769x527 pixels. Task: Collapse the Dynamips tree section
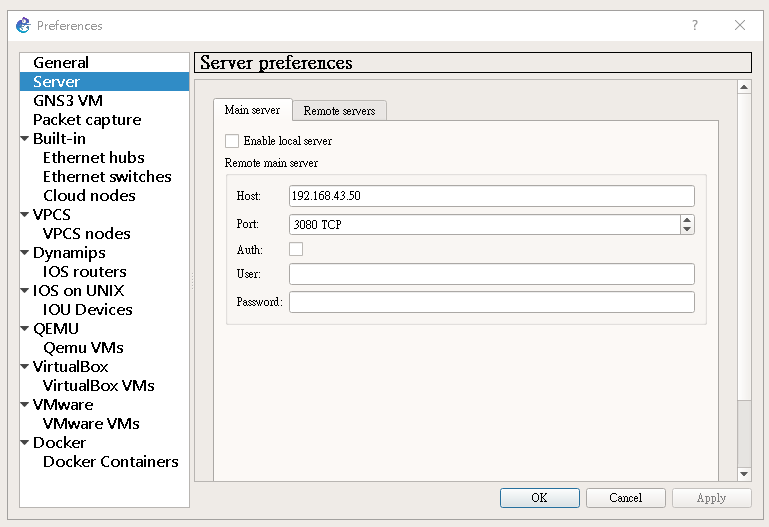click(x=25, y=252)
